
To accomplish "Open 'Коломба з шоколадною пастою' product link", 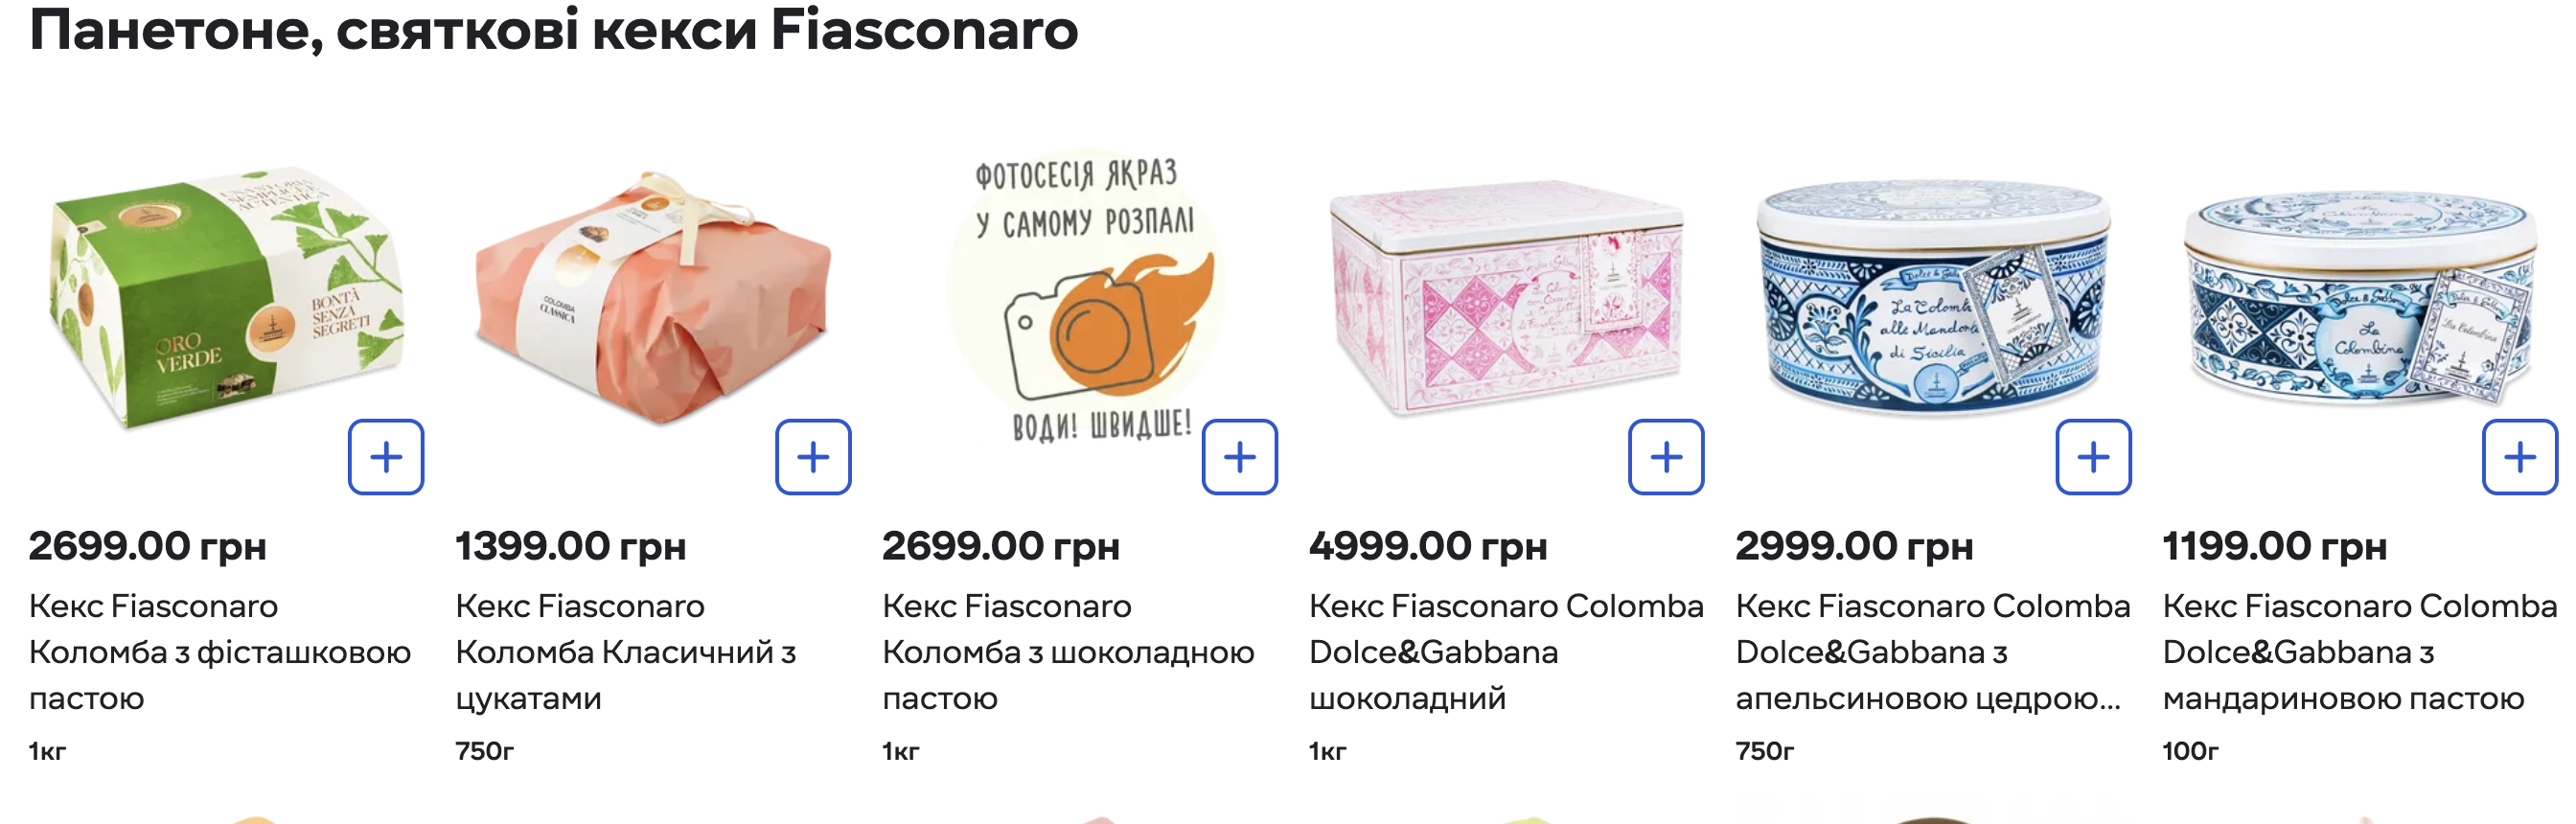I will pos(1067,652).
